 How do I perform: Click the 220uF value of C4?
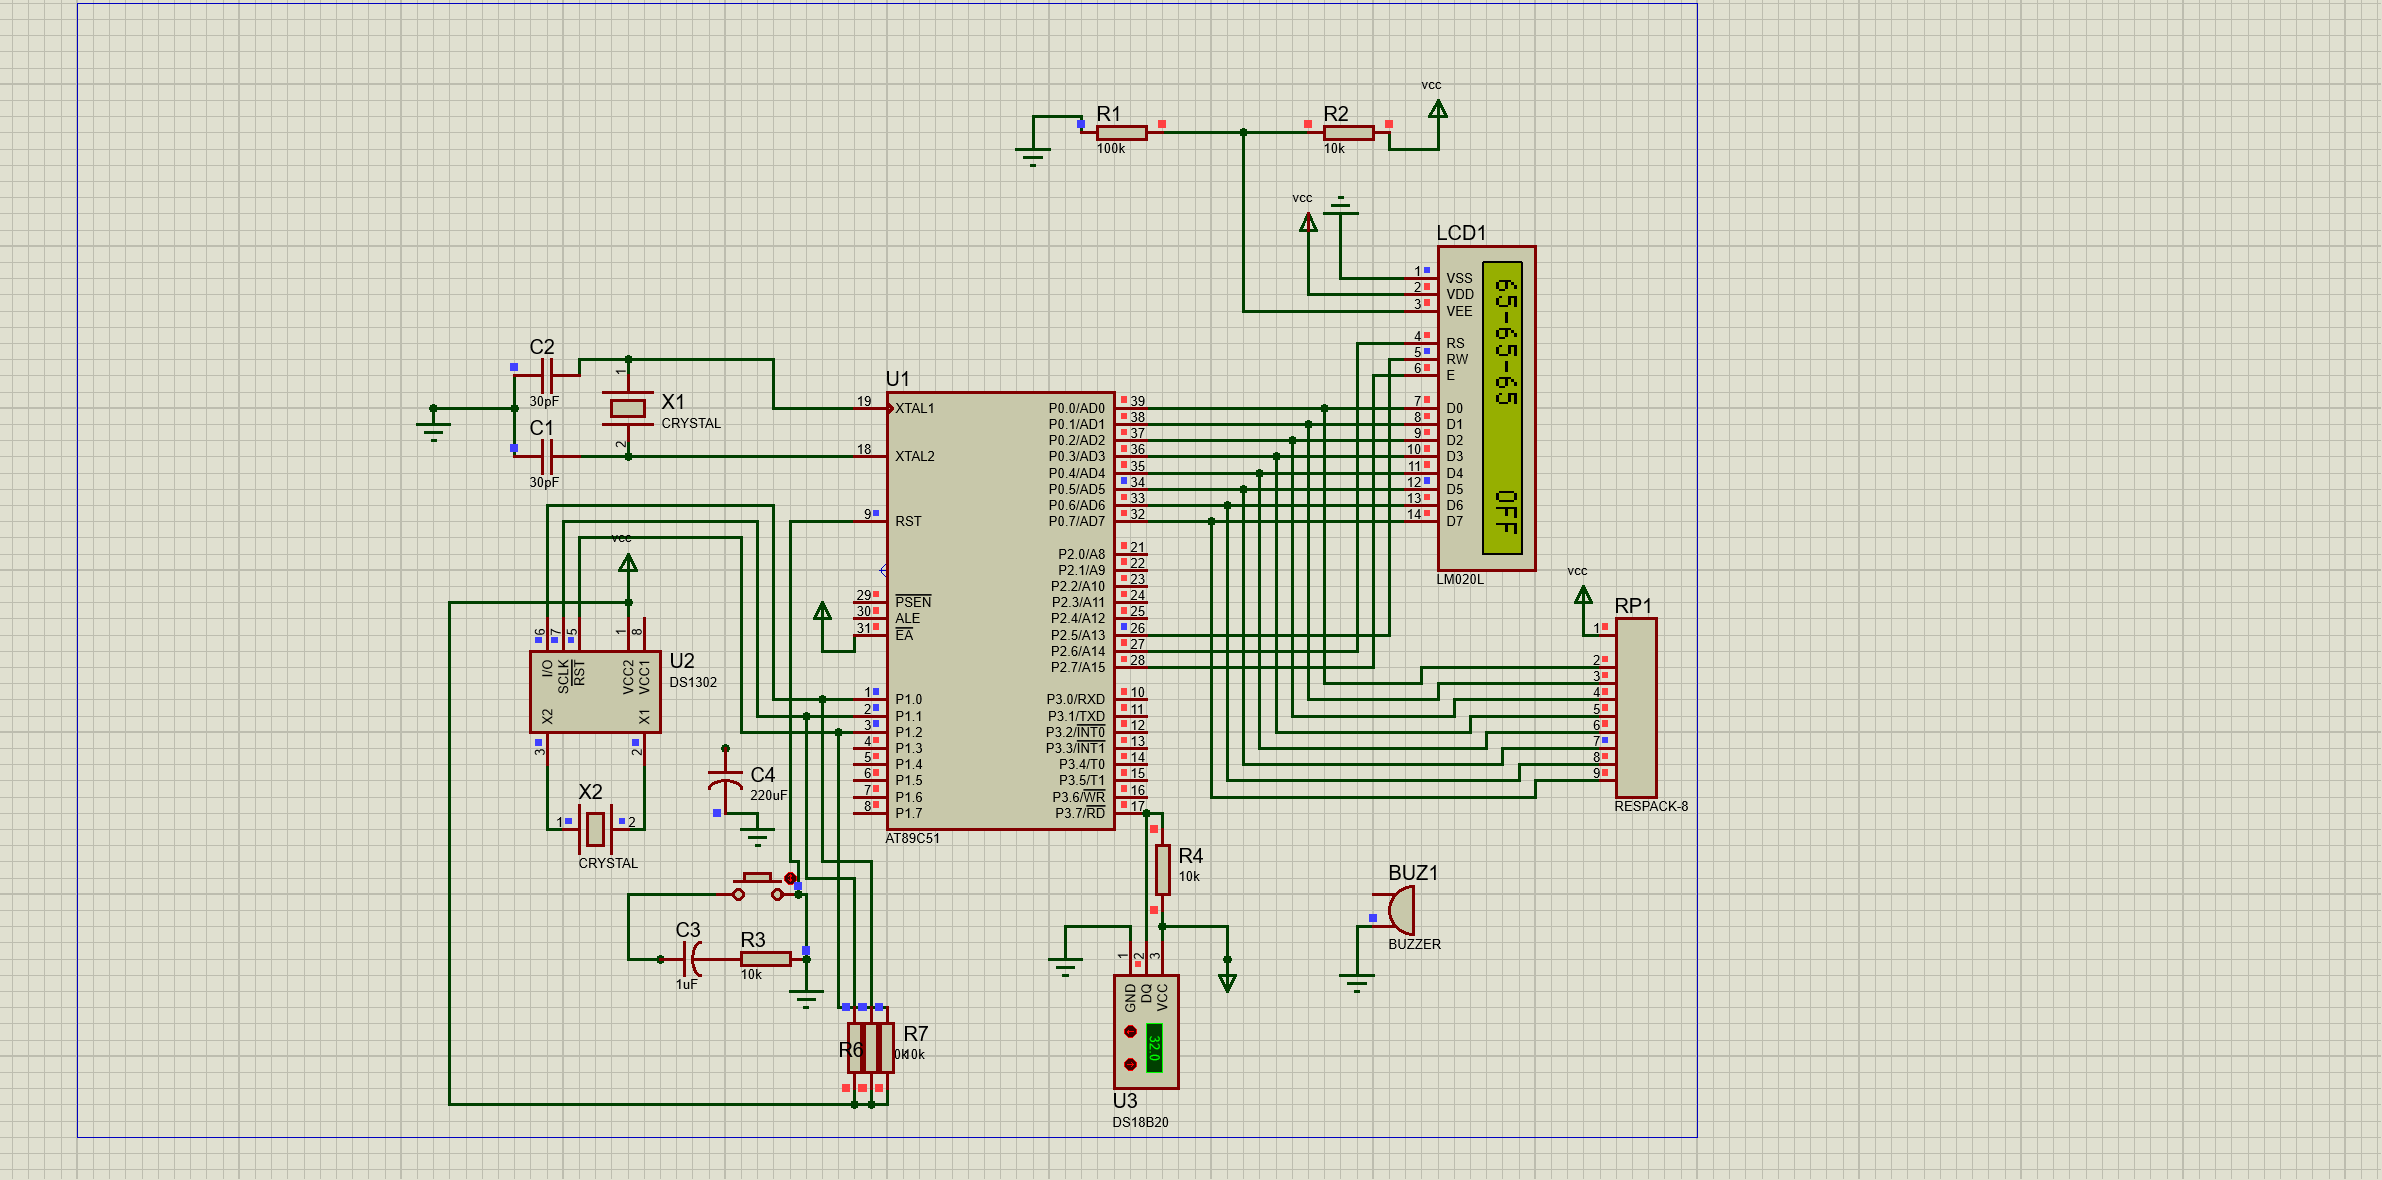(x=769, y=796)
